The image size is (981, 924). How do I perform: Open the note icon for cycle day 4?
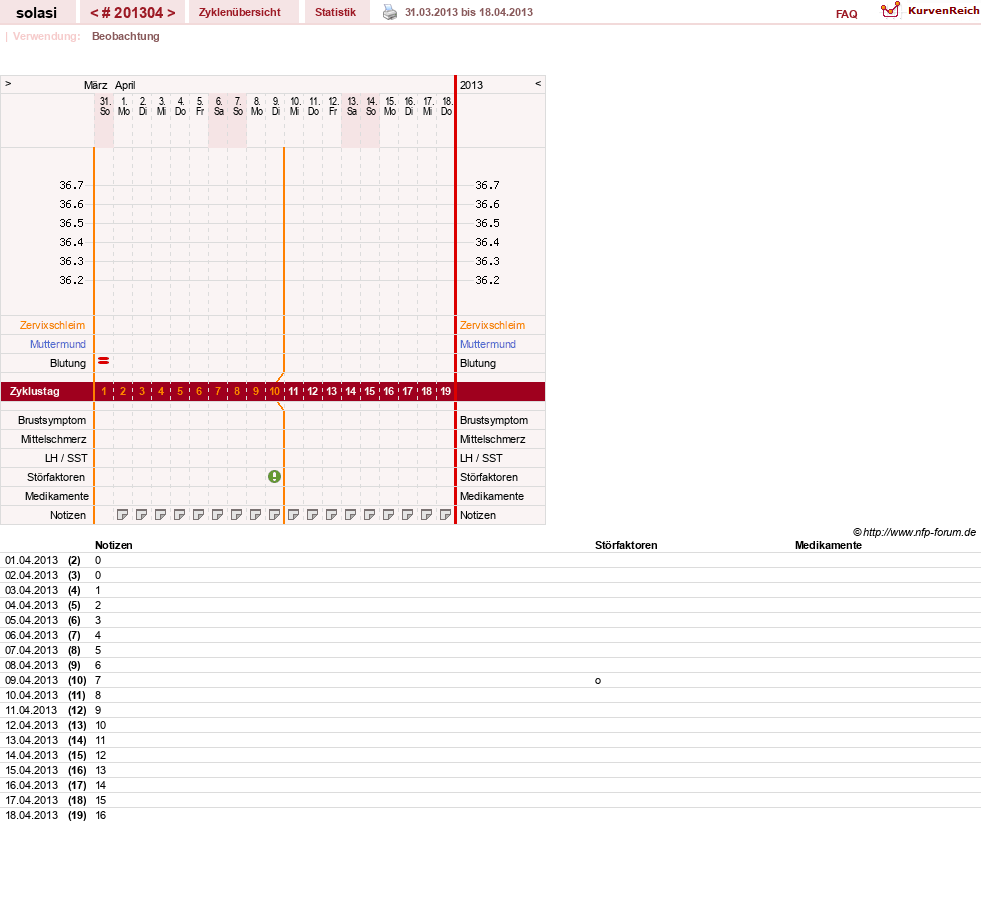pyautogui.click(x=160, y=515)
